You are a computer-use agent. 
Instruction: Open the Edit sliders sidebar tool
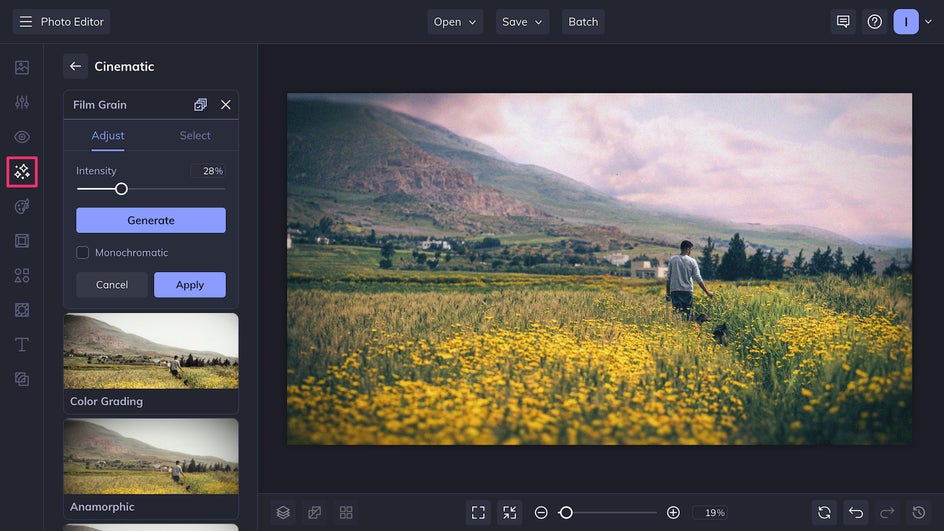22,102
